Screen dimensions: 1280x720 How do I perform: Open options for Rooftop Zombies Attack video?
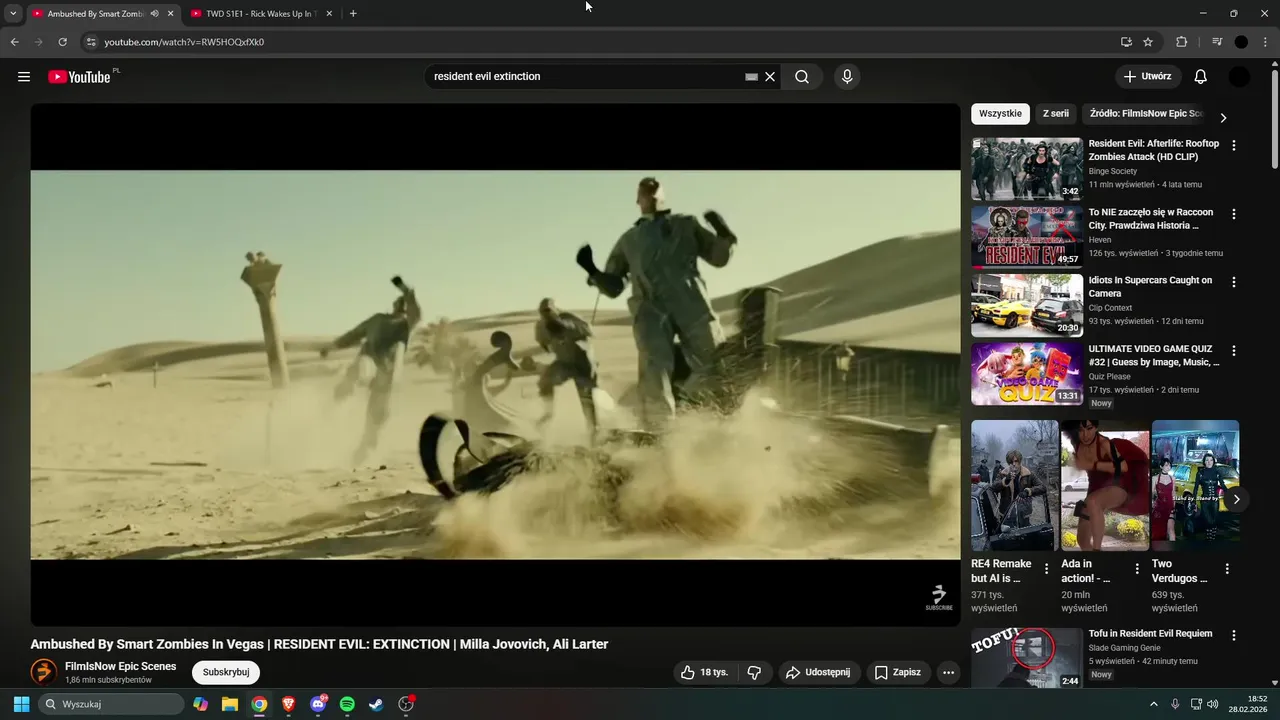point(1233,145)
